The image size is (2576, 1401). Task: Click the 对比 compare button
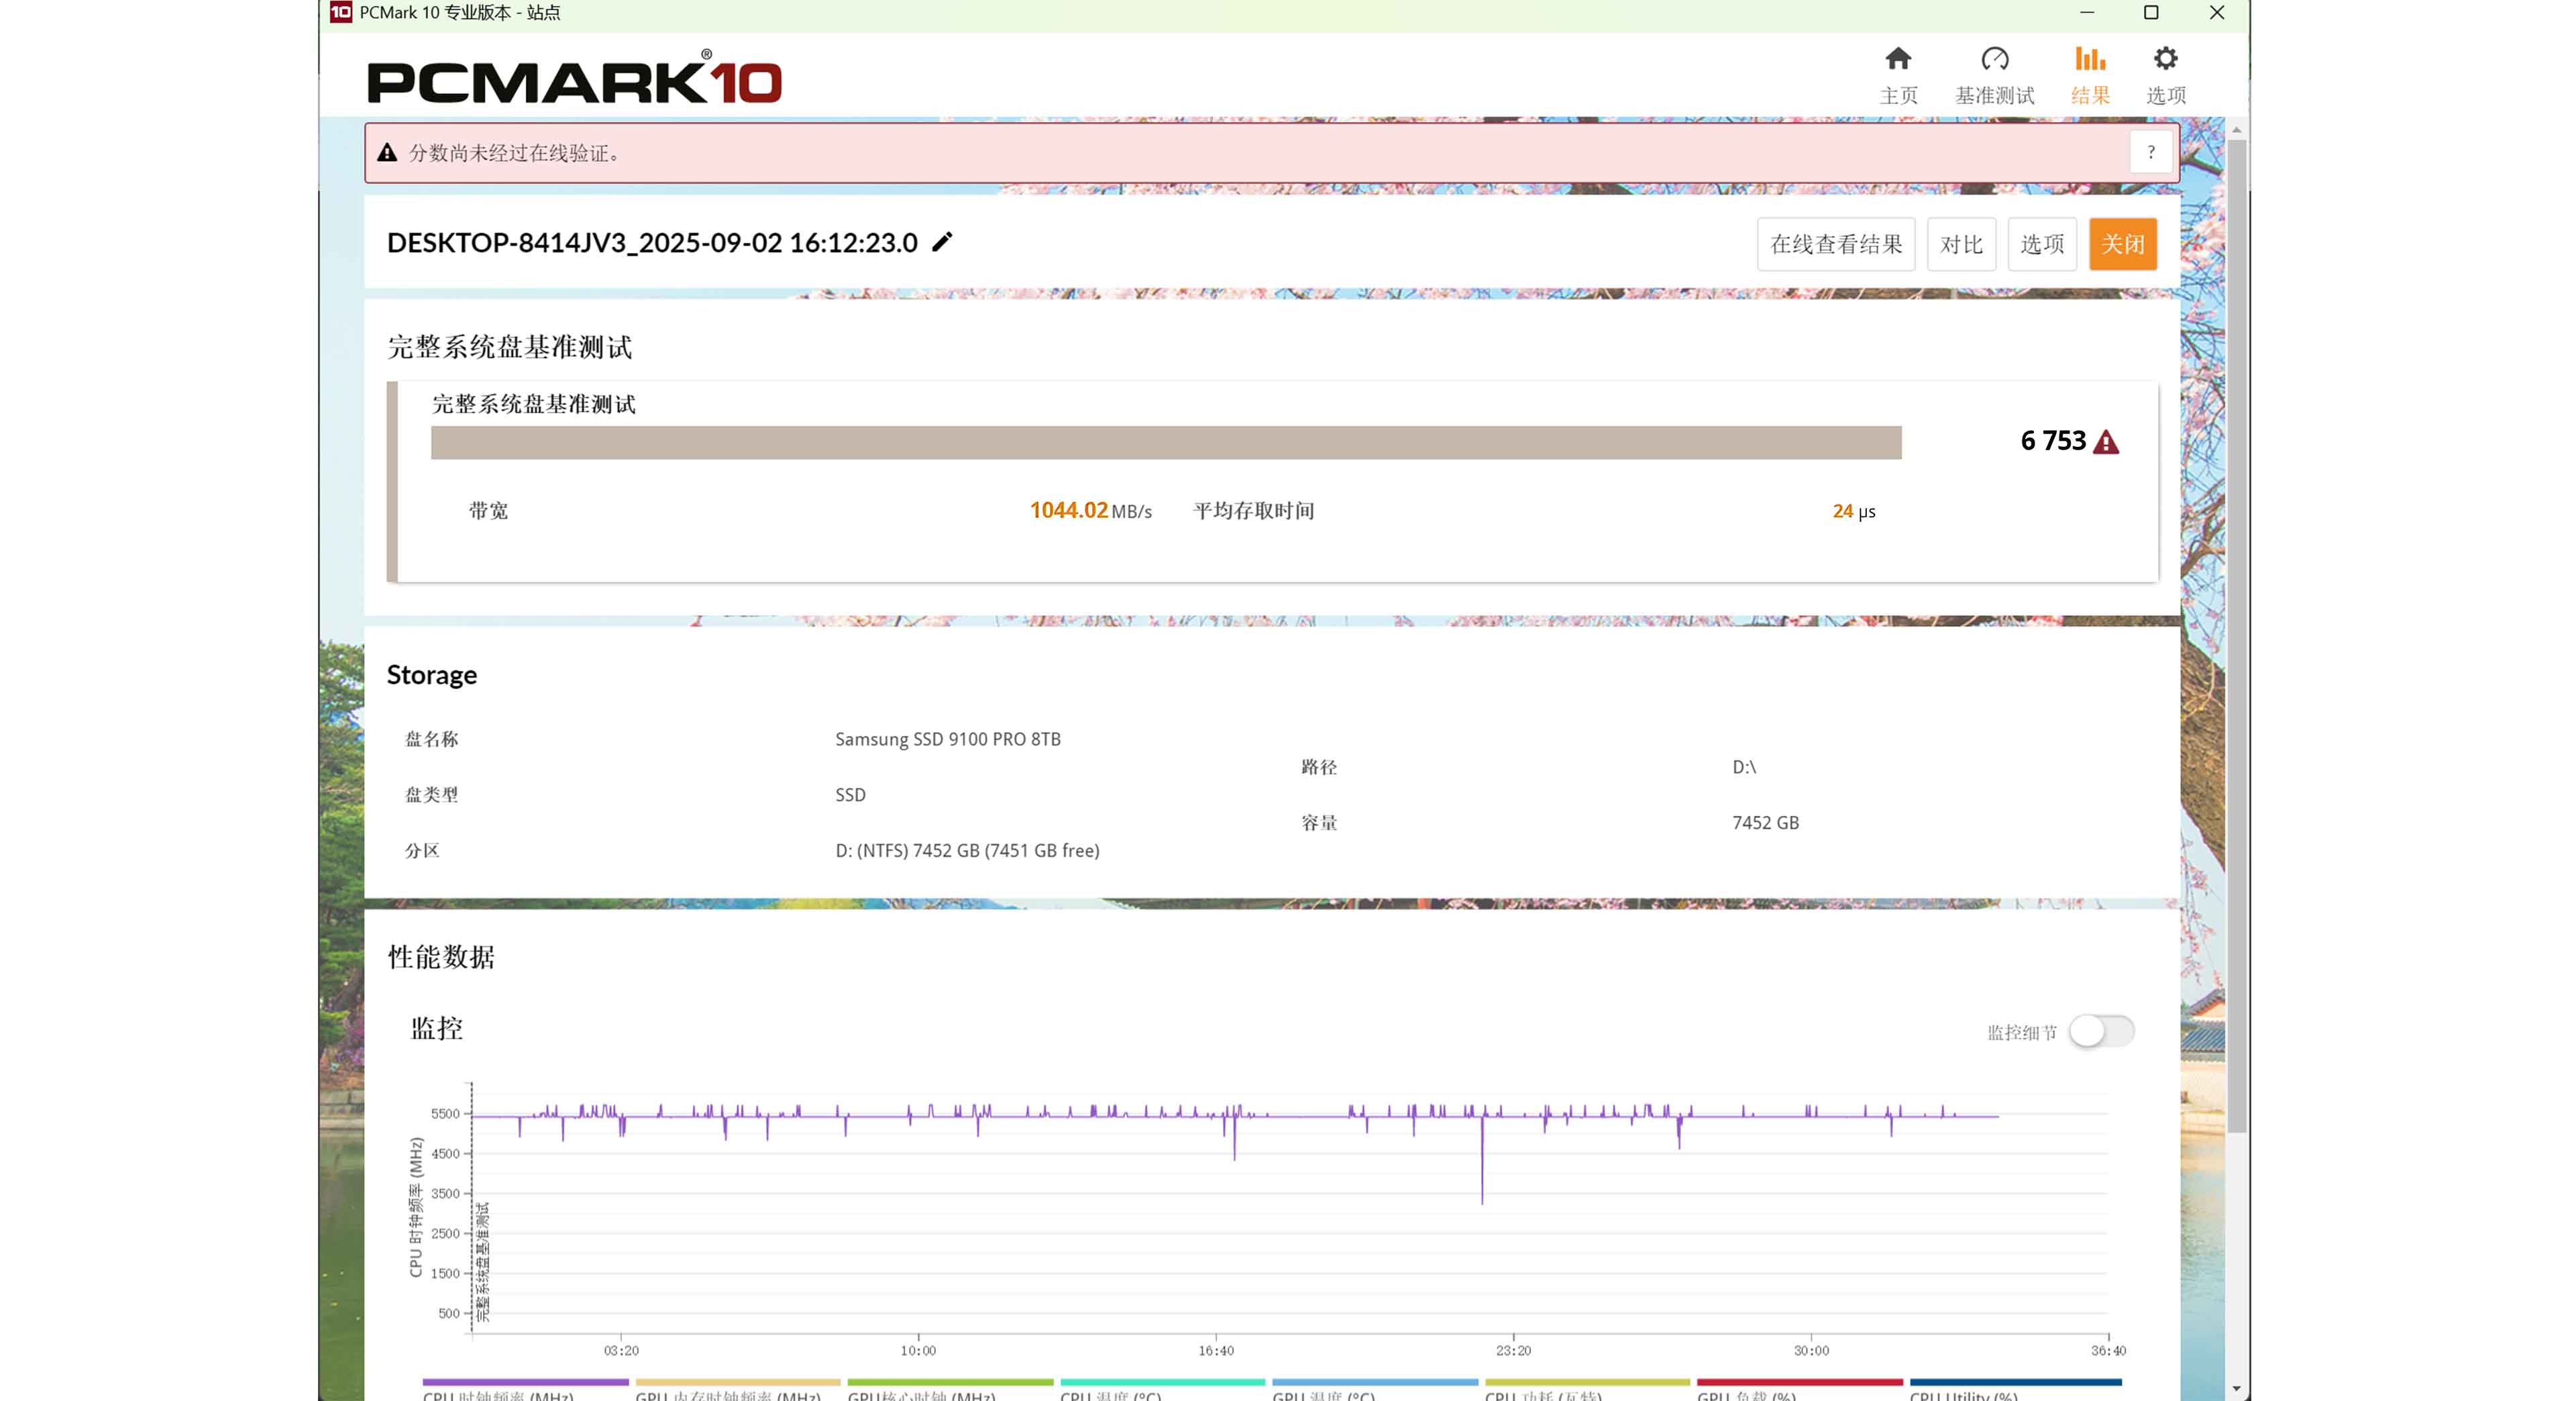[1961, 244]
